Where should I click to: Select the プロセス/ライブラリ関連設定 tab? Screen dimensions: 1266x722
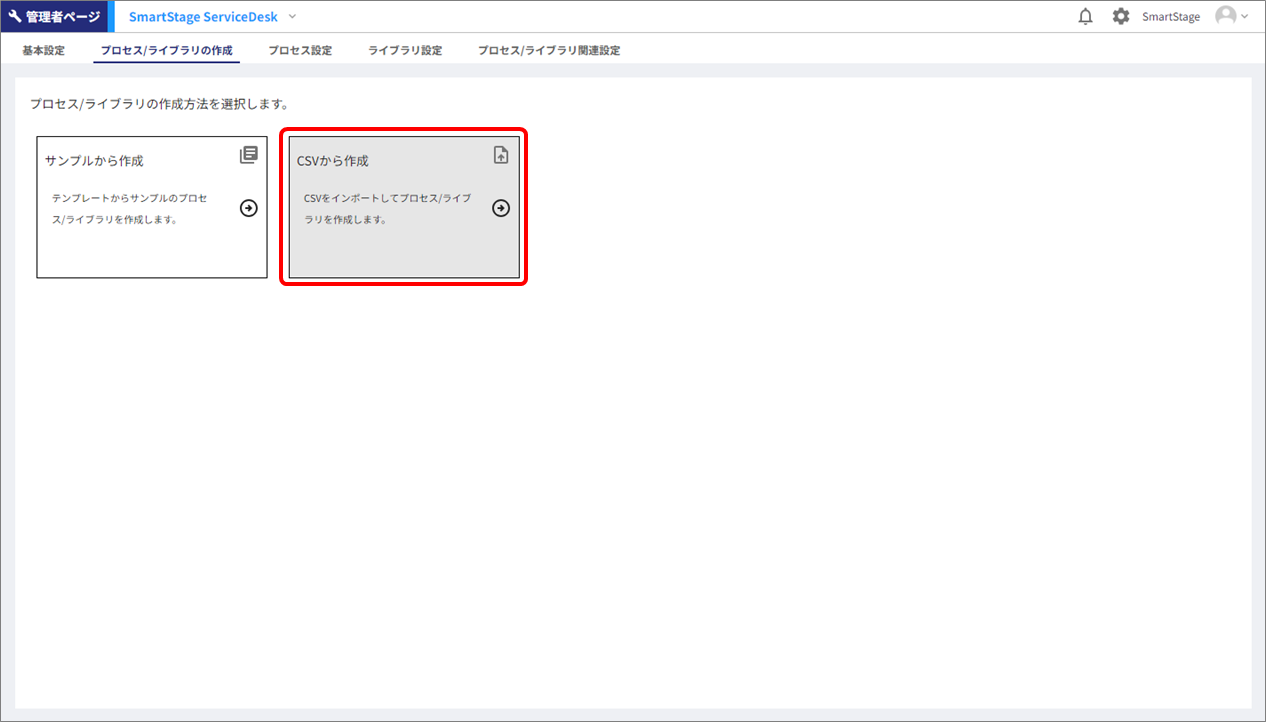(x=549, y=50)
